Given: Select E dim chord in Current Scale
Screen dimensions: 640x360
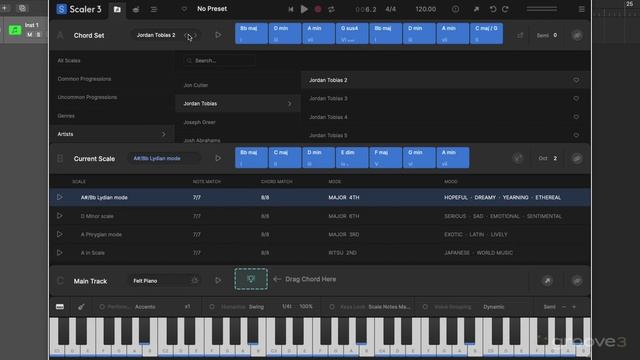Looking at the screenshot, I should [x=351, y=158].
